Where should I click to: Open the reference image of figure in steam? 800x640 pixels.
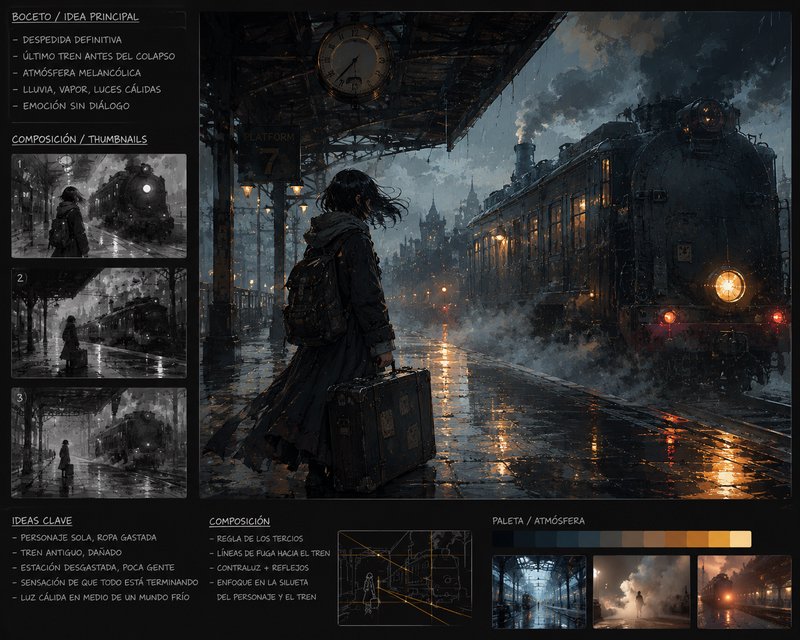pyautogui.click(x=641, y=592)
